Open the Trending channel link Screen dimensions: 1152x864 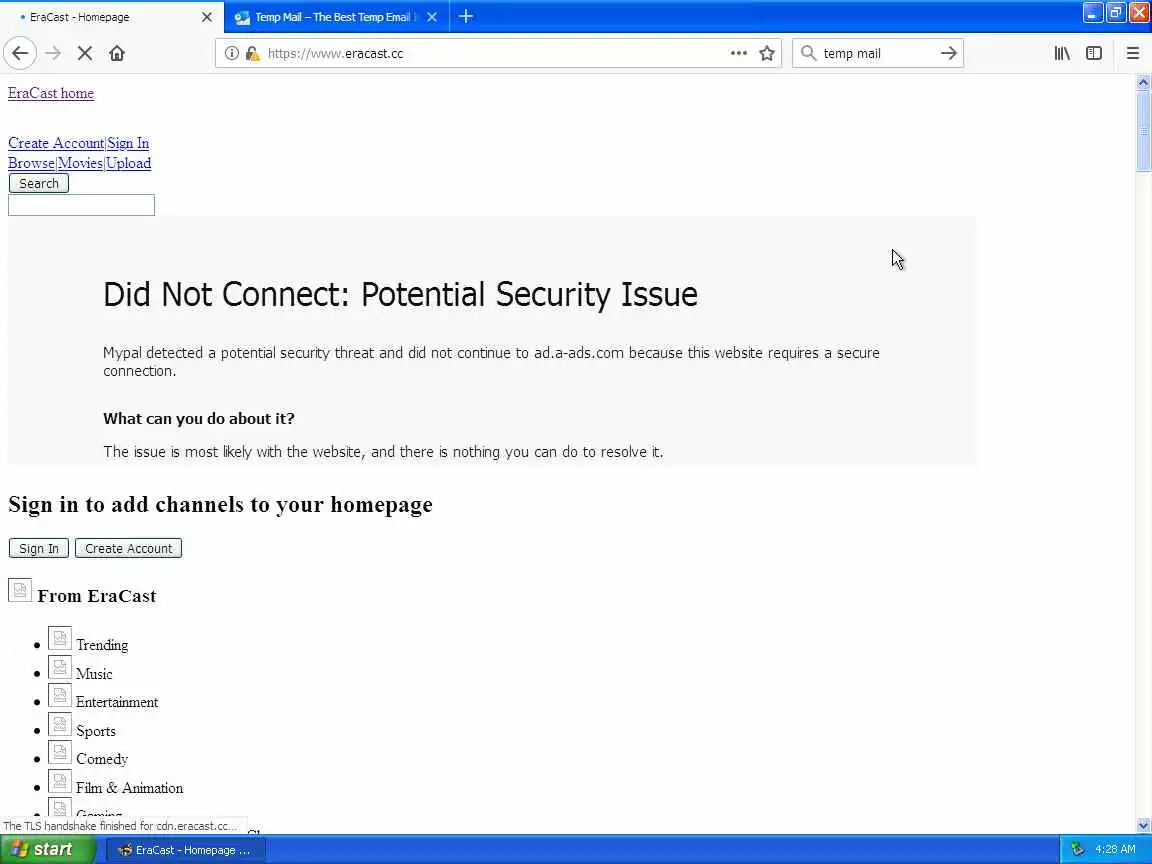coord(102,645)
